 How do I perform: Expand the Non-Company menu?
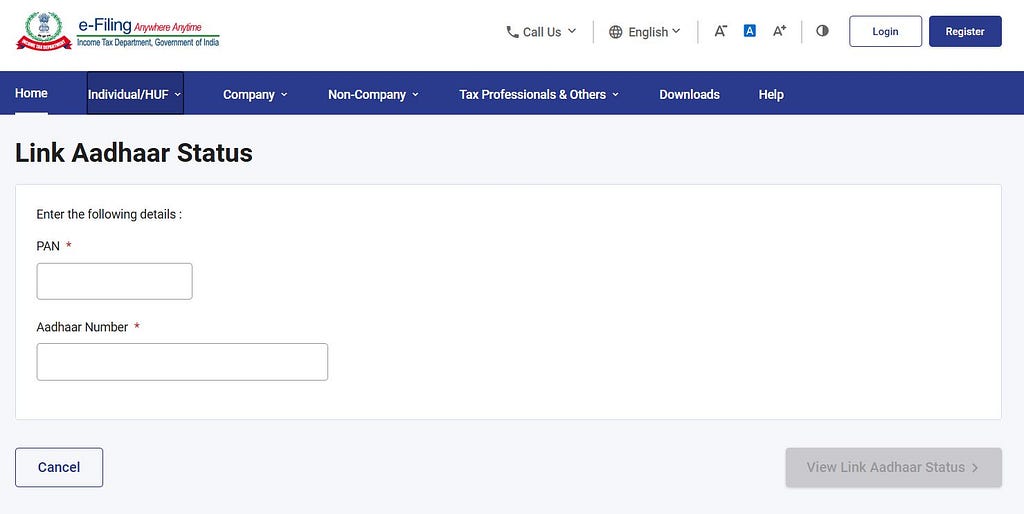[374, 95]
